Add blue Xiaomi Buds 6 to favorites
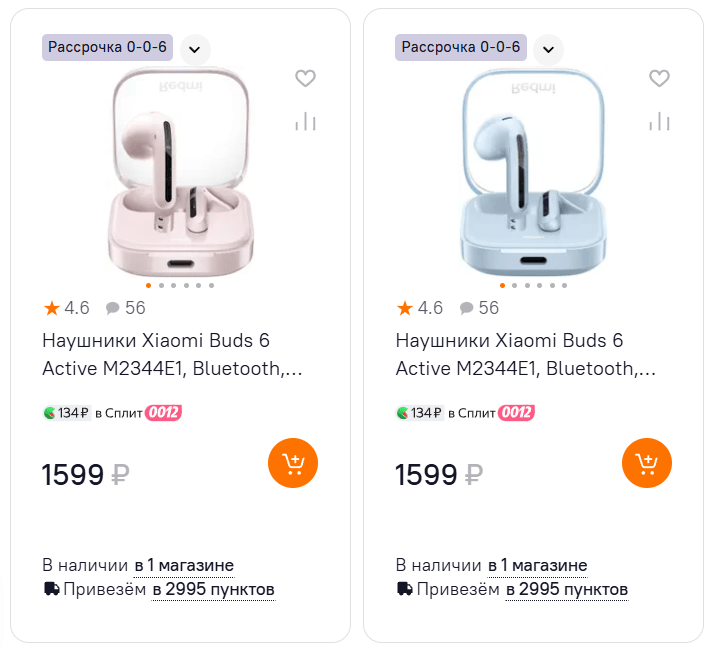 coord(659,78)
